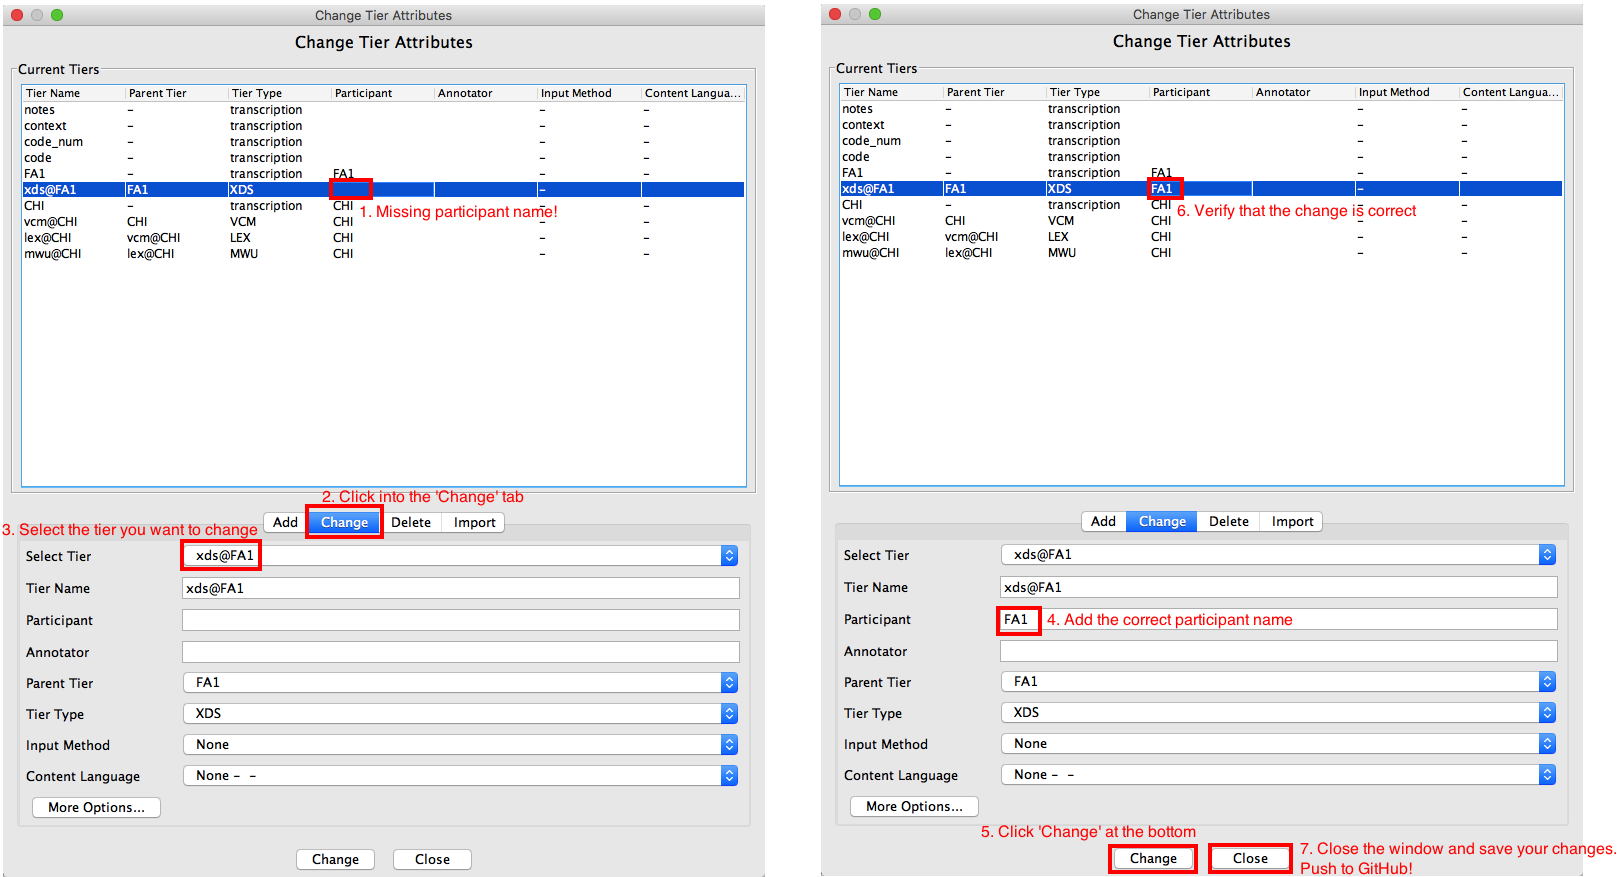1621x877 pixels.
Task: Select the mwu@CHI row in right table
Action: coord(1202,253)
